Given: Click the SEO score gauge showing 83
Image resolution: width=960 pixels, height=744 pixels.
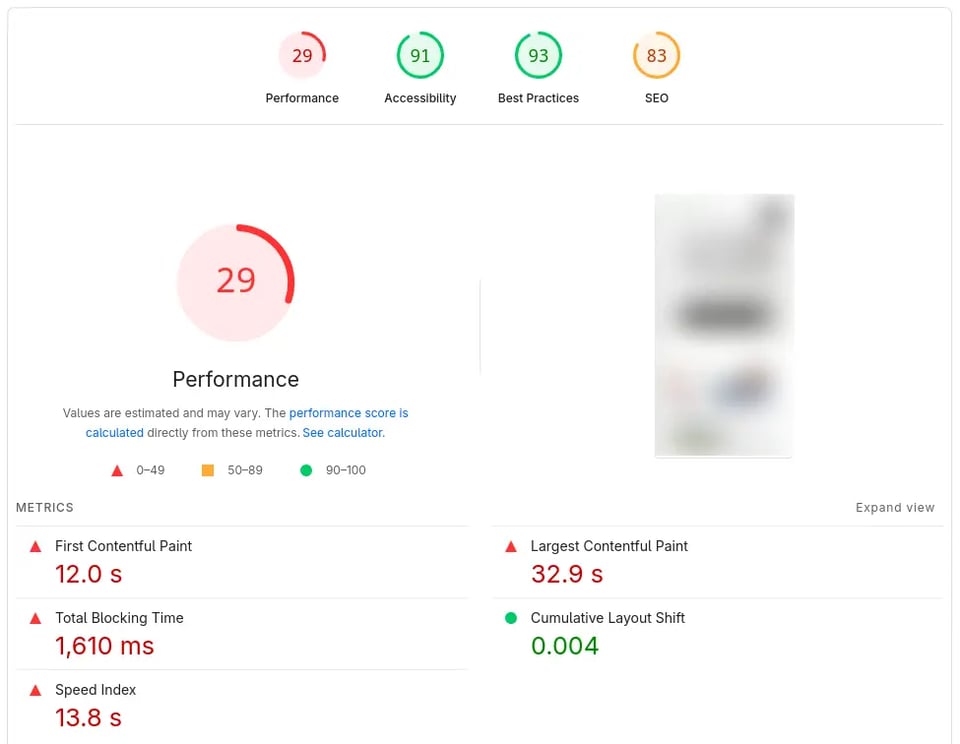Looking at the screenshot, I should (656, 56).
